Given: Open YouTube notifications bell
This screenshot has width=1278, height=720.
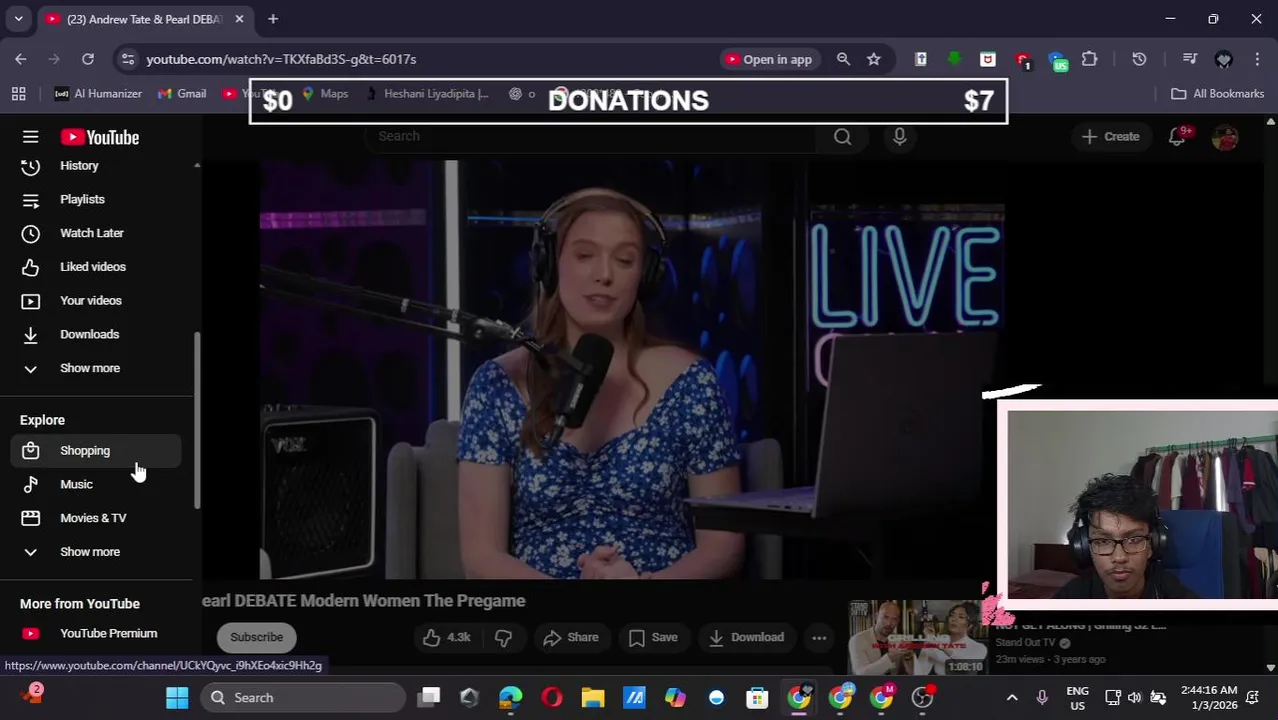Looking at the screenshot, I should pyautogui.click(x=1177, y=137).
